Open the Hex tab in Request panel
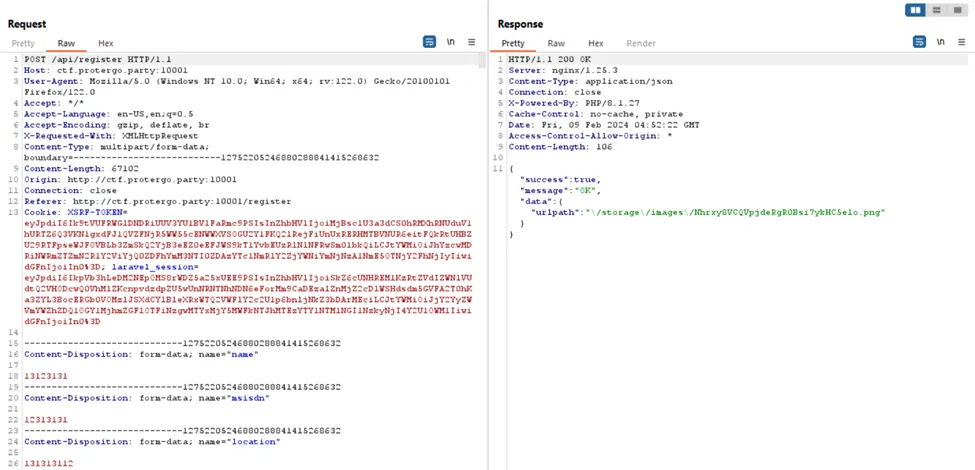The image size is (975, 470). click(105, 44)
